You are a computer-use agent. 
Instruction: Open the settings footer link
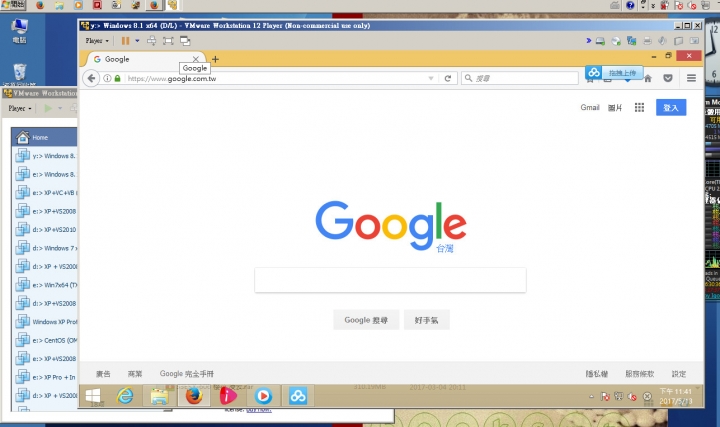coord(679,374)
